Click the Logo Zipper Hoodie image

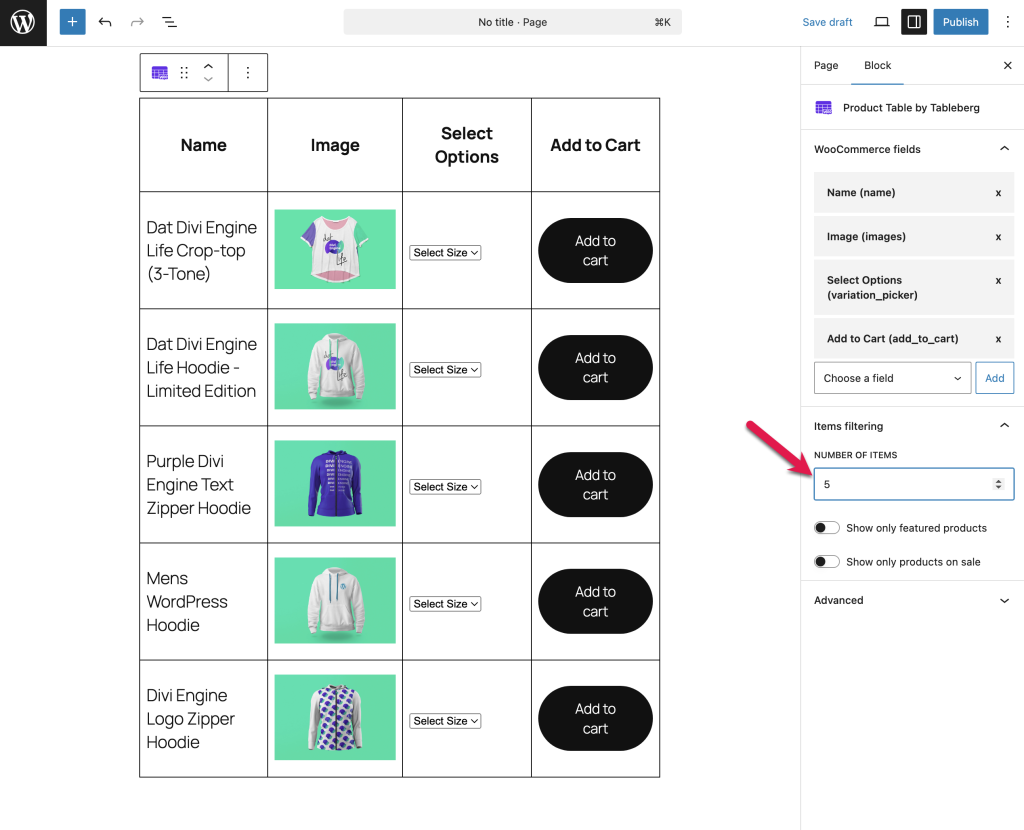(x=335, y=717)
